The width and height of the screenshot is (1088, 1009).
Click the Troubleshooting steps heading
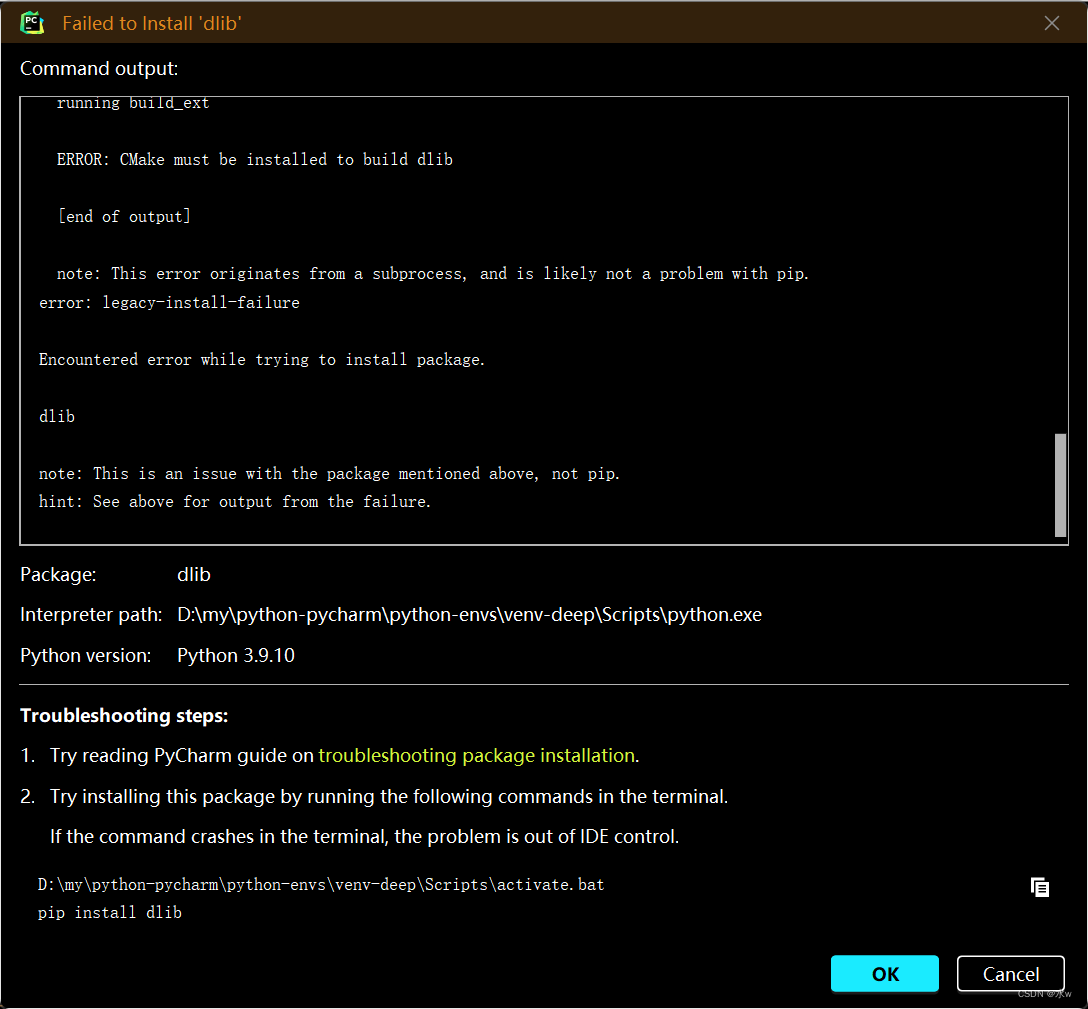[124, 715]
